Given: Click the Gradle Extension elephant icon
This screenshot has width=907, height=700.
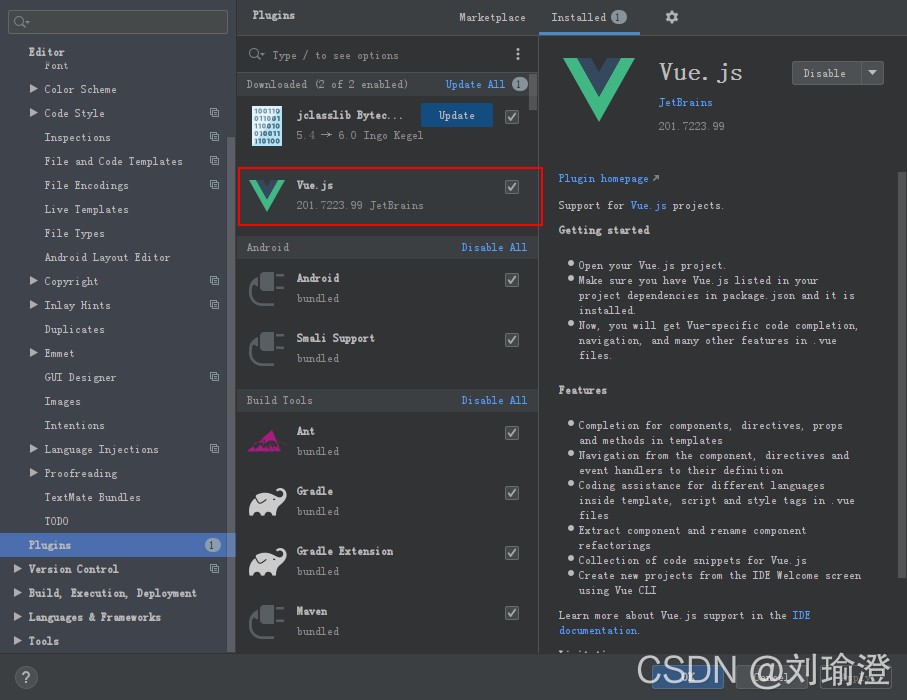Looking at the screenshot, I should pos(267,562).
